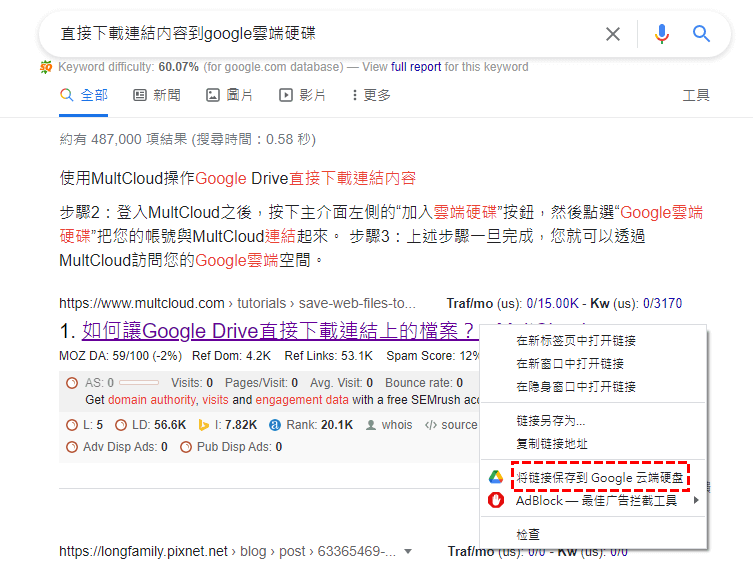
Task: Click the AS: 0 authority score bar
Action: 139,383
